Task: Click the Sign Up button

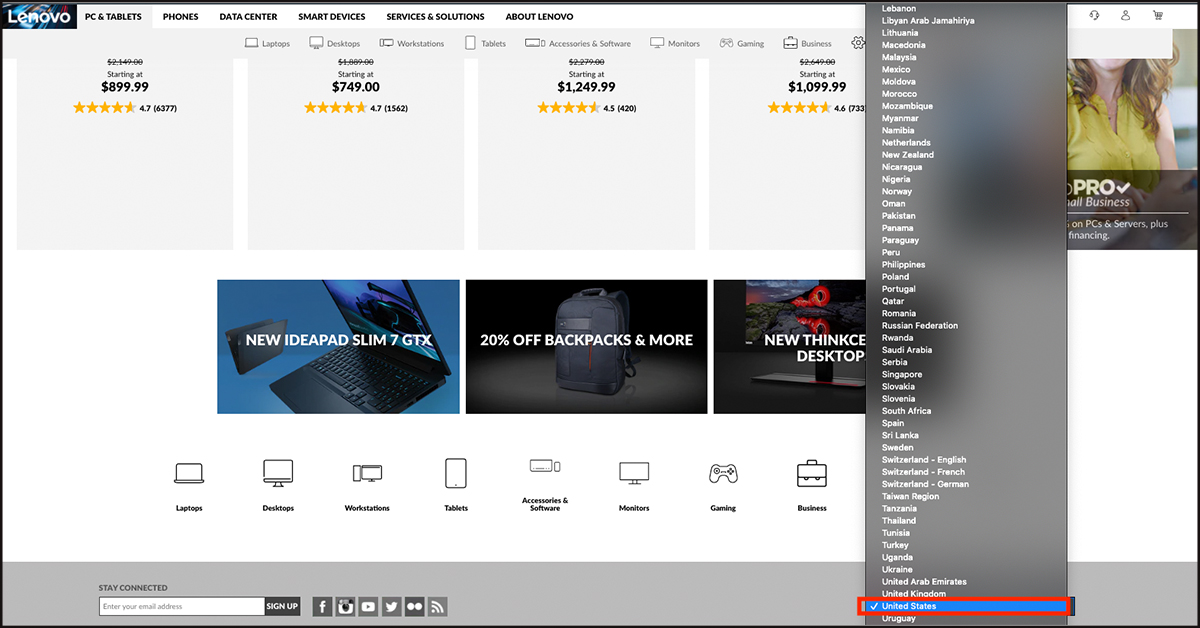Action: click(282, 606)
